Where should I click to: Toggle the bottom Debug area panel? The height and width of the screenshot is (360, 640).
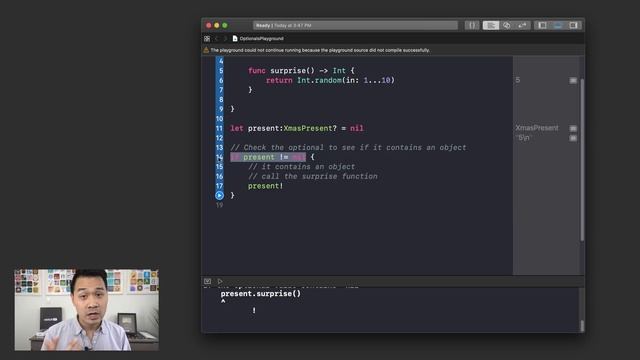pyautogui.click(x=558, y=25)
